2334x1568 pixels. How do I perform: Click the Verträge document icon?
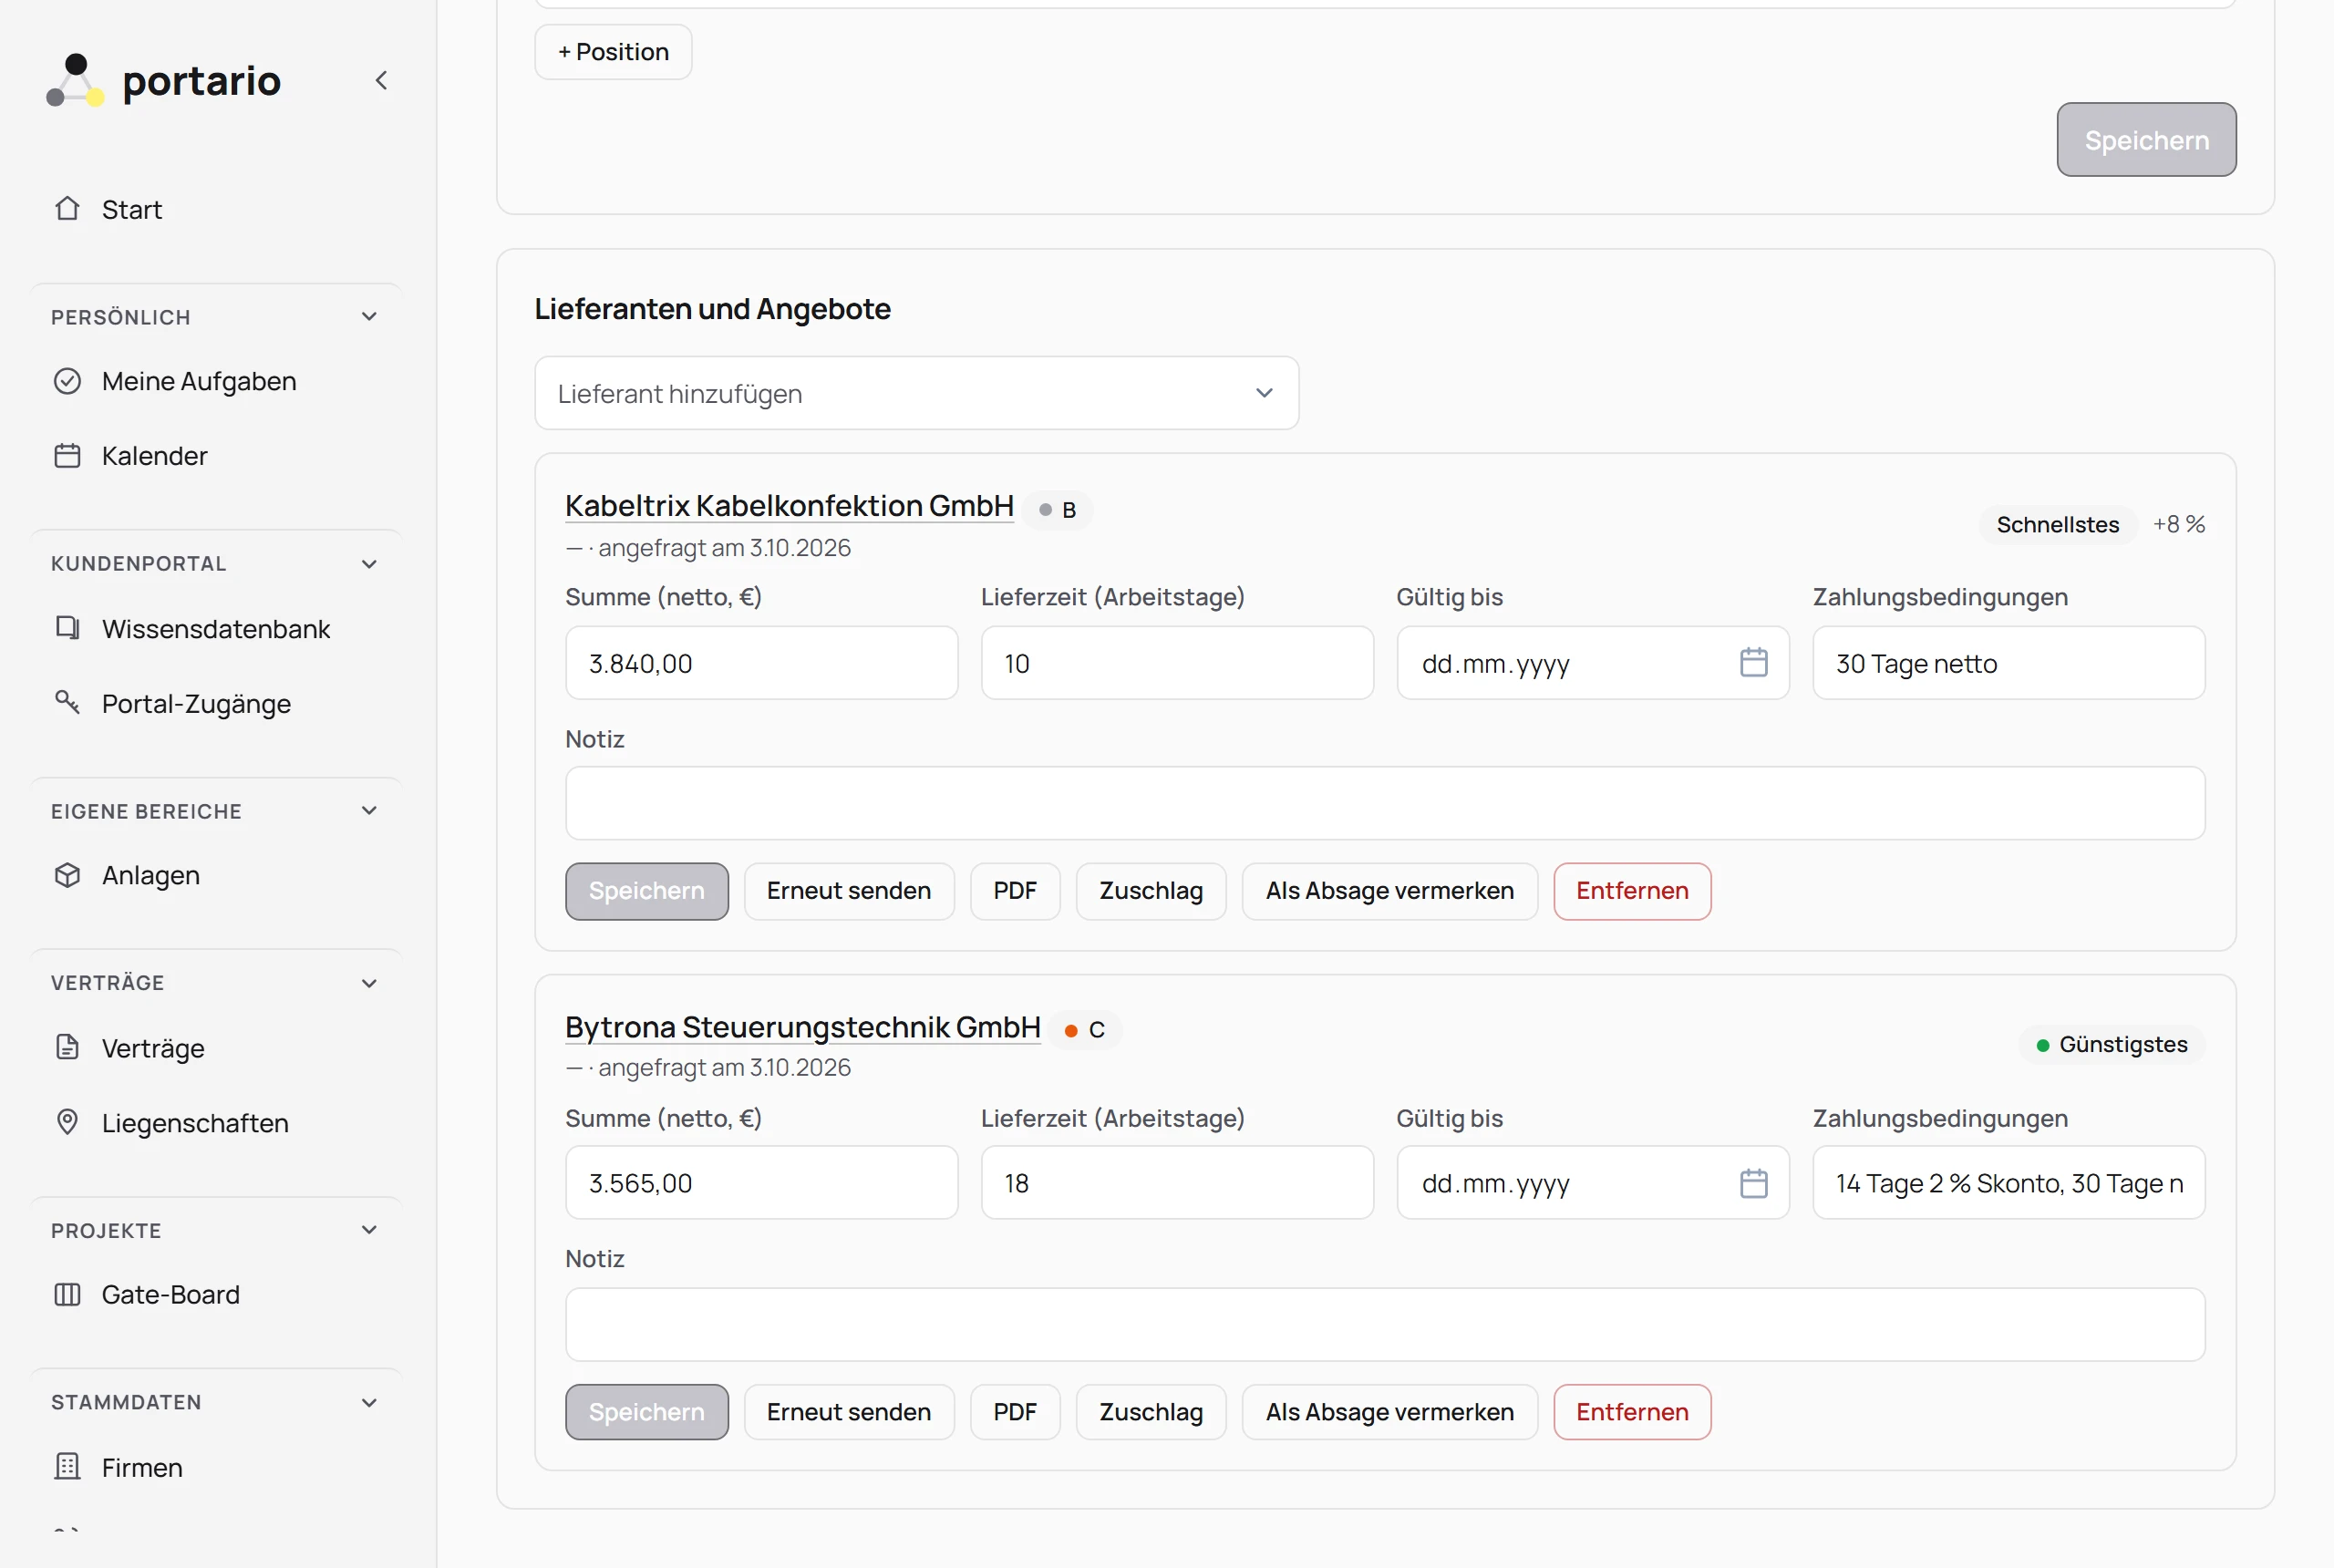[x=67, y=1047]
